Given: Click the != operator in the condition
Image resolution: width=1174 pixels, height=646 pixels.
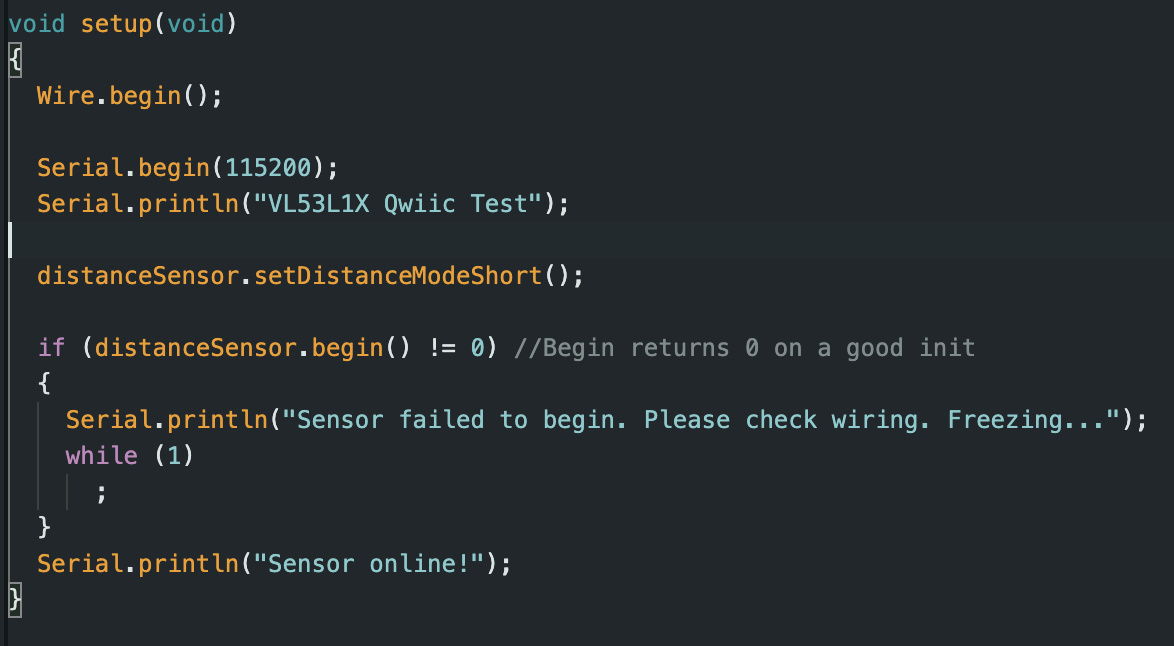Looking at the screenshot, I should point(442,347).
